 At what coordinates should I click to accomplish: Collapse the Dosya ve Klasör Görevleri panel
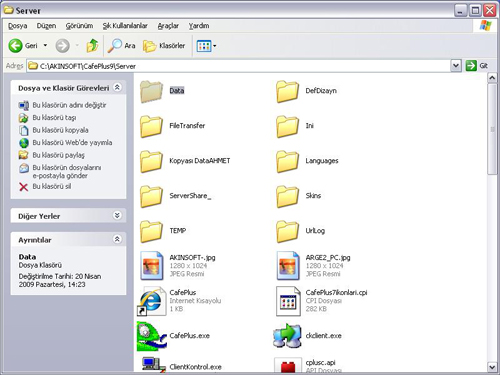[117, 88]
